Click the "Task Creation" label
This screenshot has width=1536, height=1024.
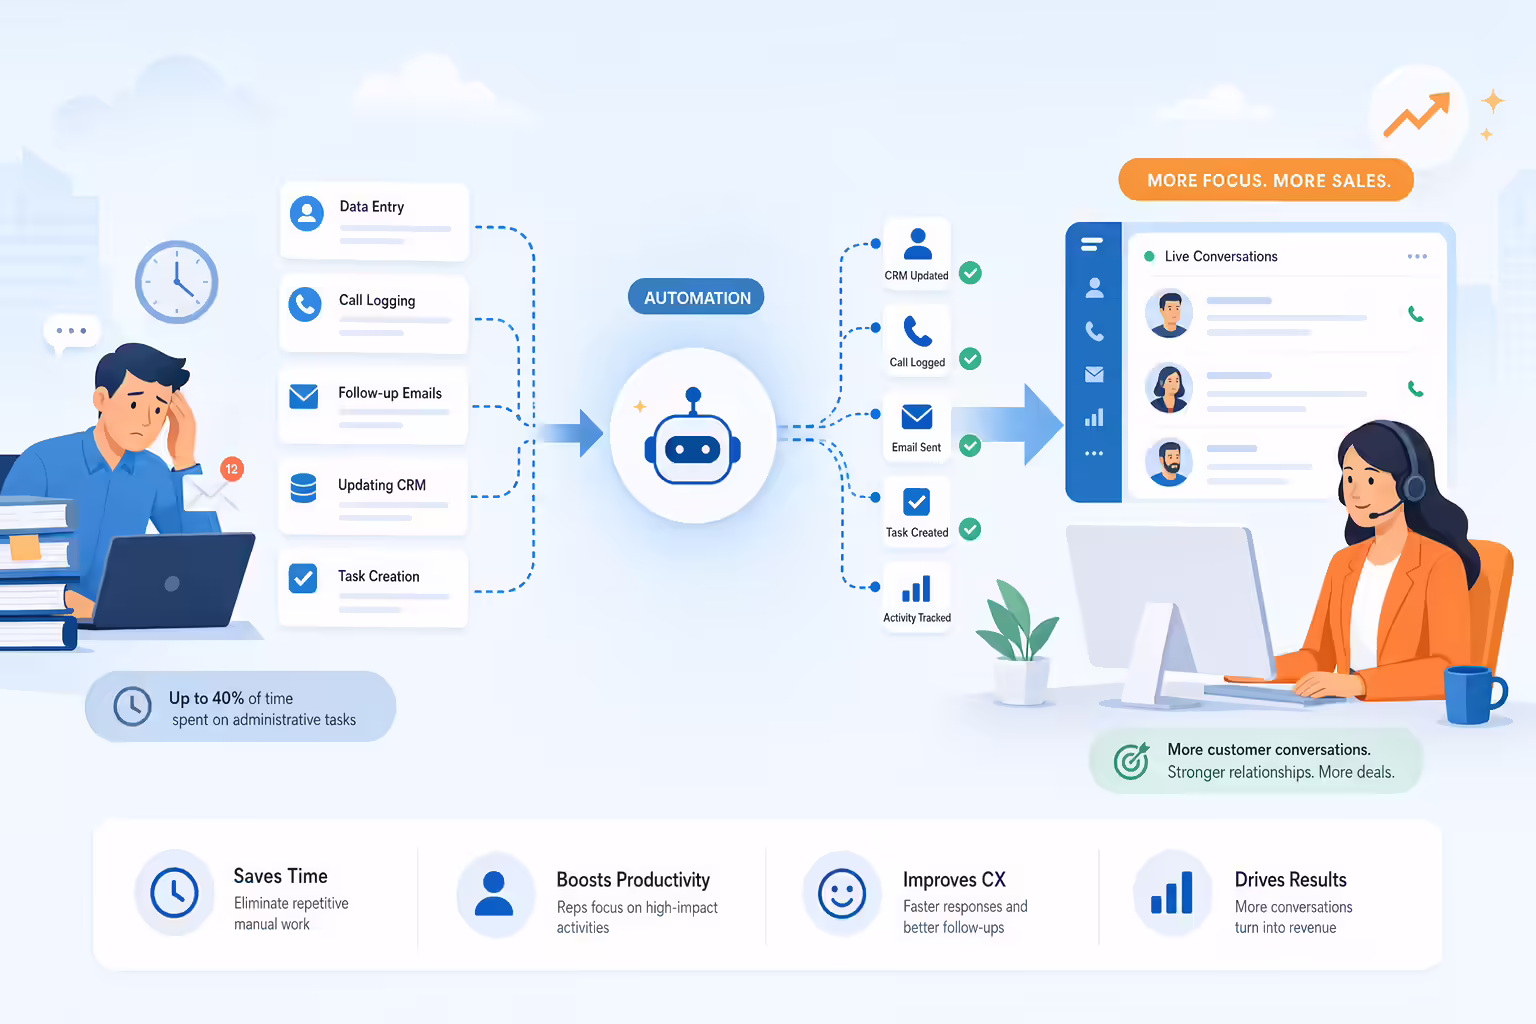point(379,576)
